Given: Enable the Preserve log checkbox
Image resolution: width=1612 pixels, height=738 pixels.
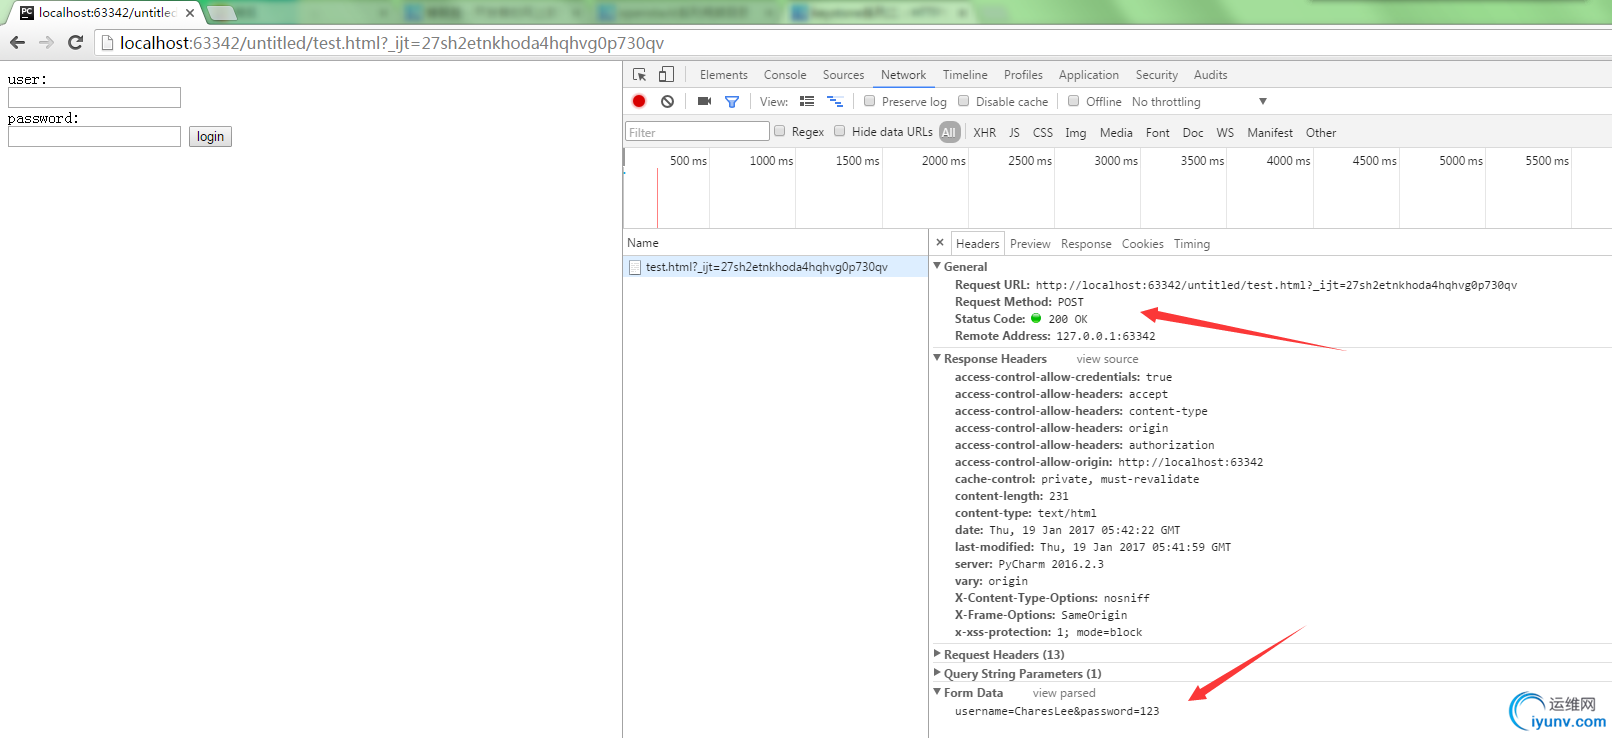Looking at the screenshot, I should coord(870,101).
